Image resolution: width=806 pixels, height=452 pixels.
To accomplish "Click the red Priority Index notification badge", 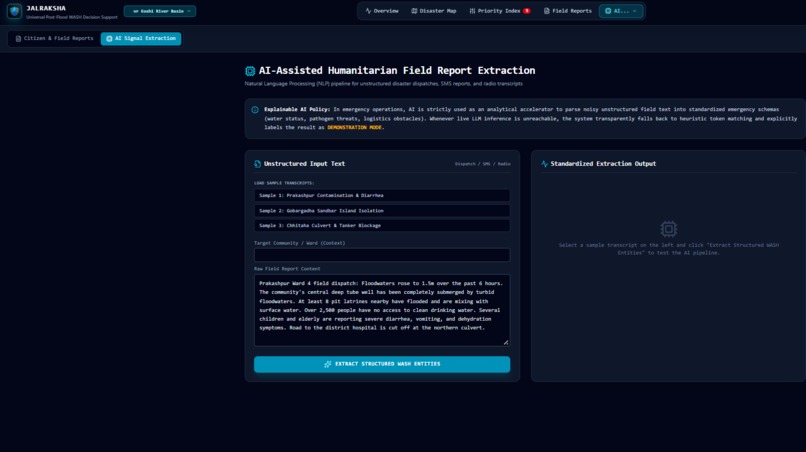I will click(x=526, y=11).
